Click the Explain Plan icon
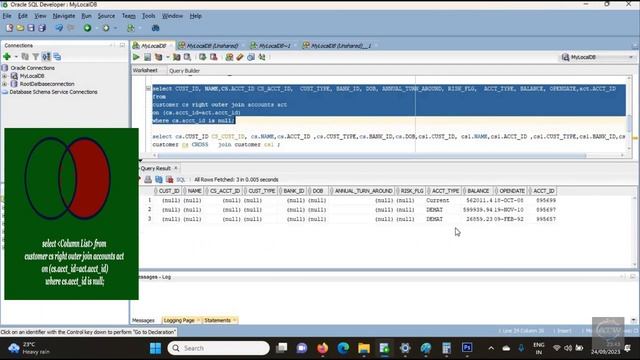 click(x=158, y=57)
